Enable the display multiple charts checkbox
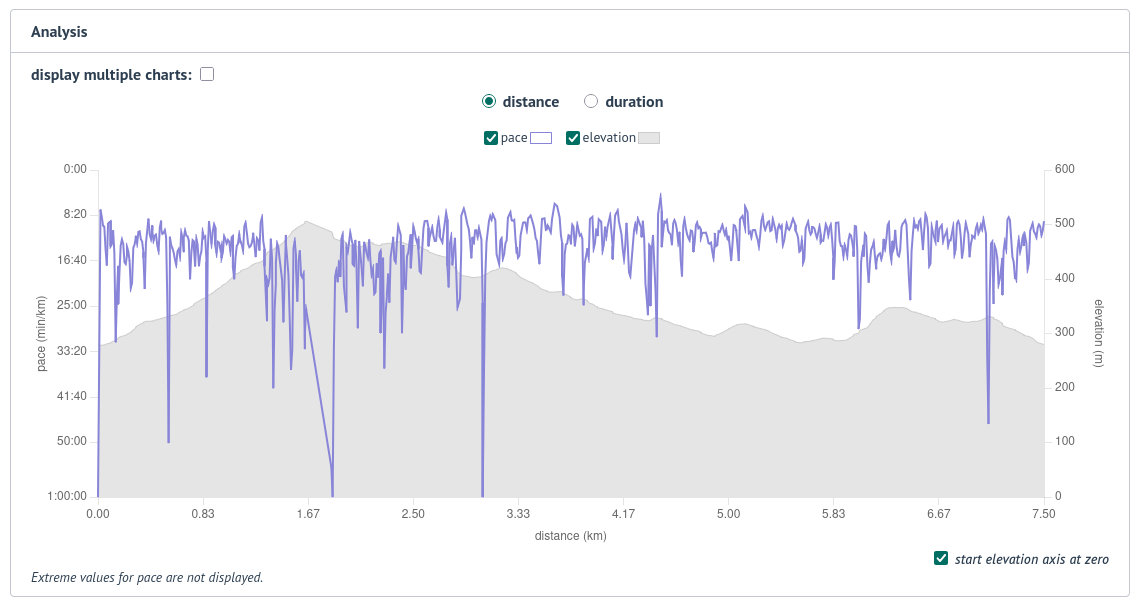Screen dimensions: 1140x606 (x=206, y=73)
